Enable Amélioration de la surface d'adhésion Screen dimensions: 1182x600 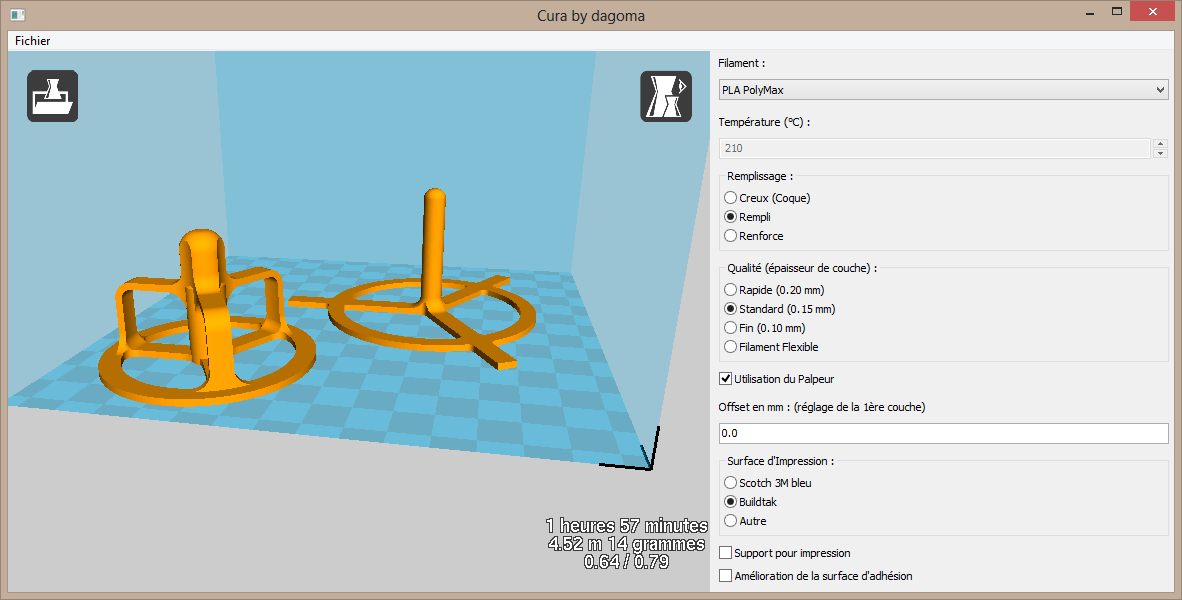726,576
